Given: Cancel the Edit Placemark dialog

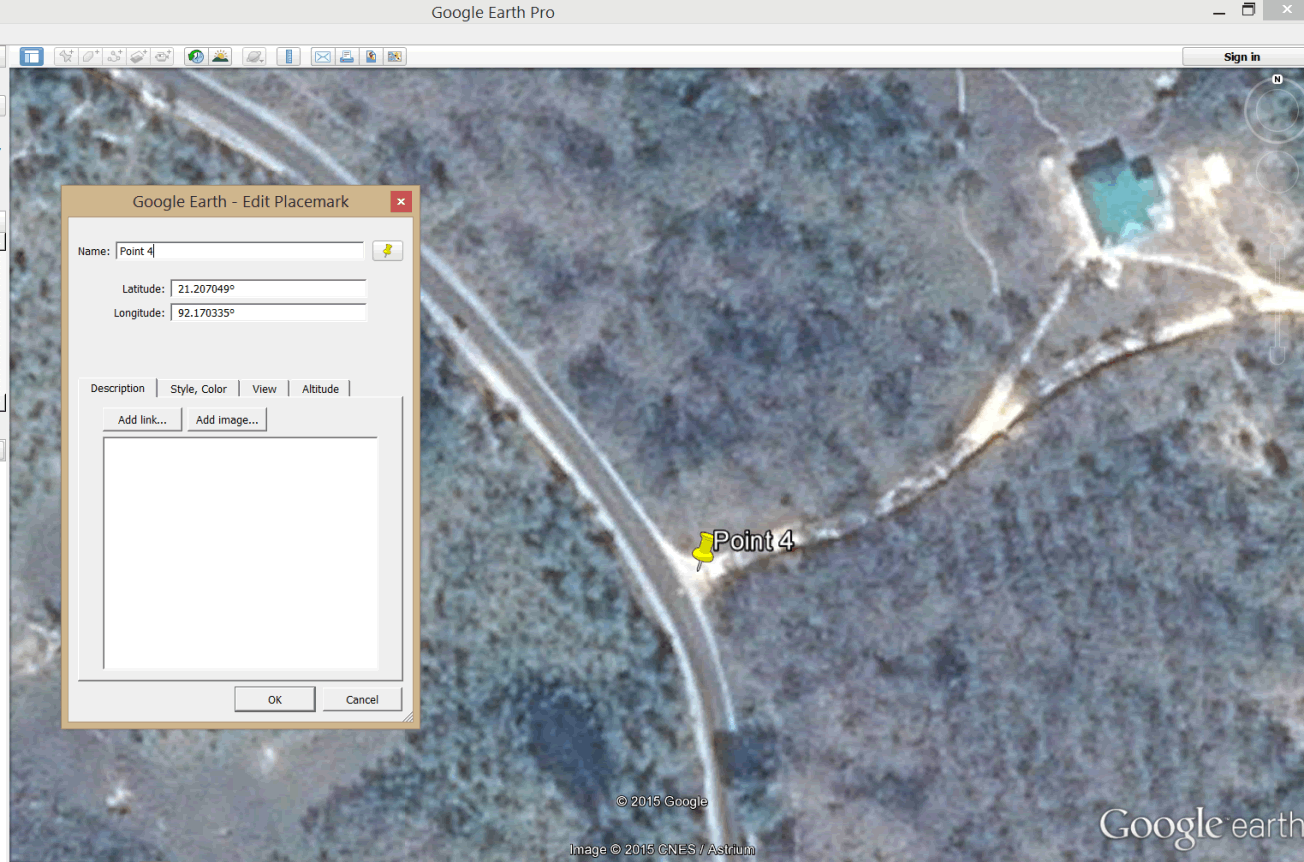Looking at the screenshot, I should (362, 699).
